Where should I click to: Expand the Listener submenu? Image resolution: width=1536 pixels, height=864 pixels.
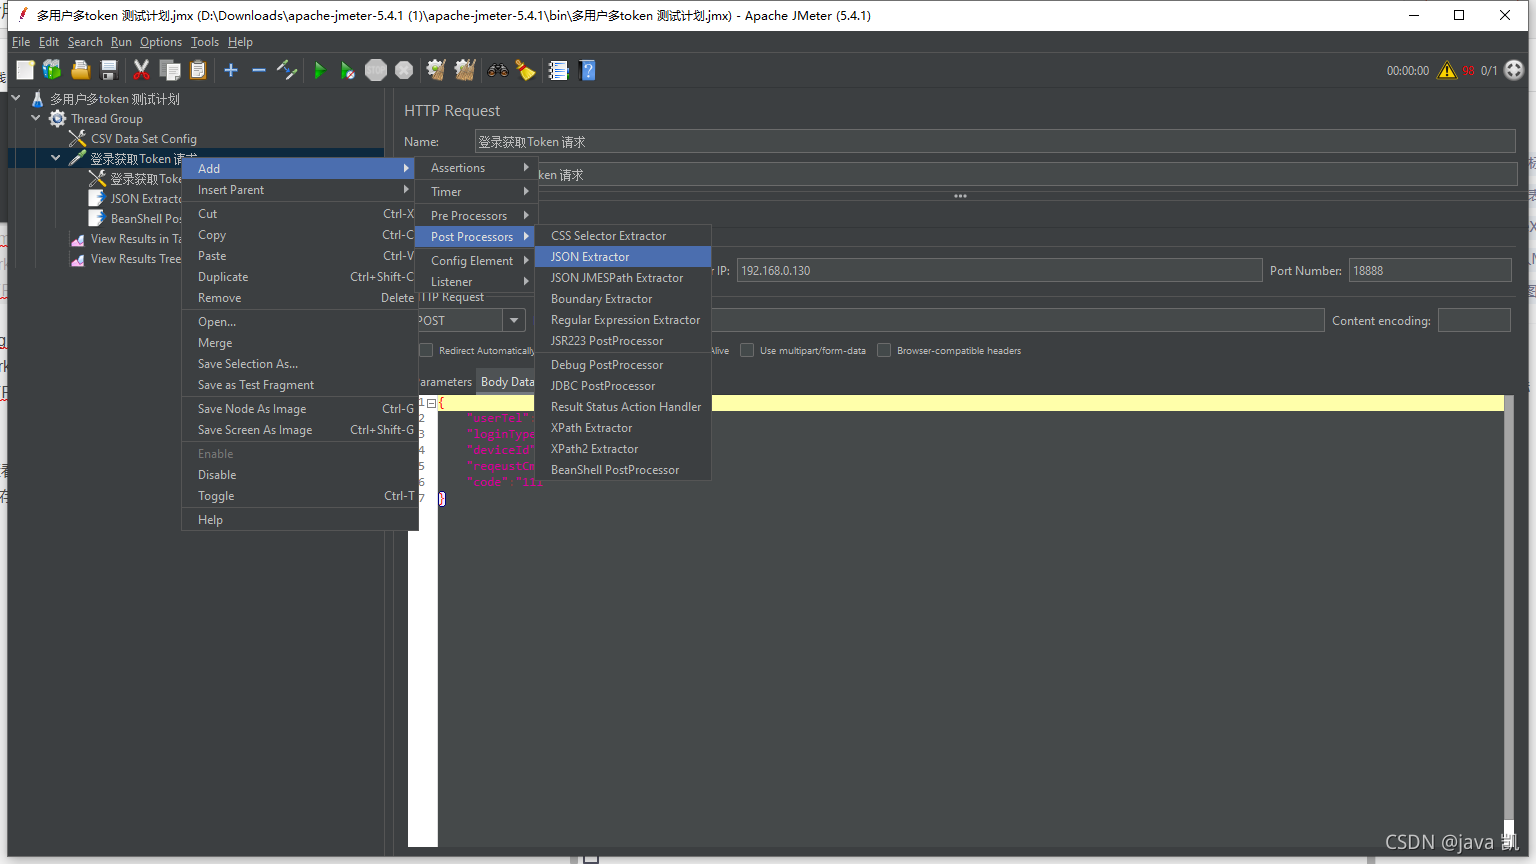point(475,282)
